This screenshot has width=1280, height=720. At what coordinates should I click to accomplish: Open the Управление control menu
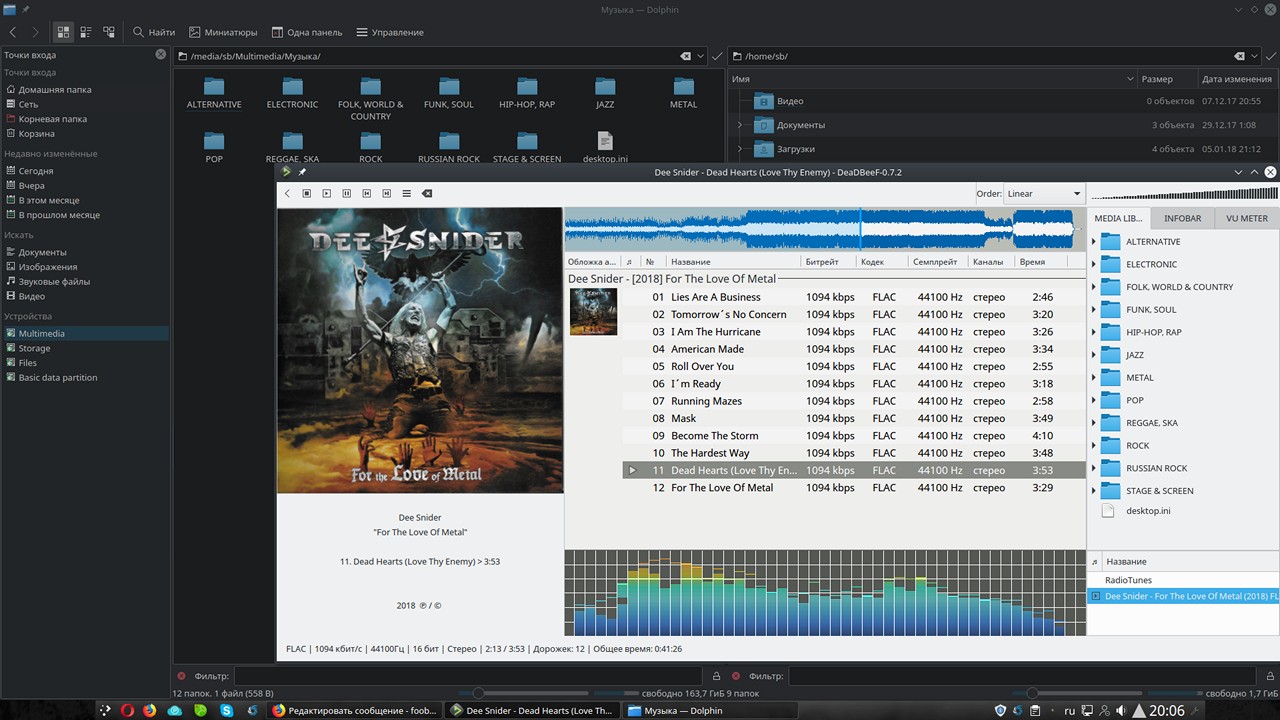point(390,32)
